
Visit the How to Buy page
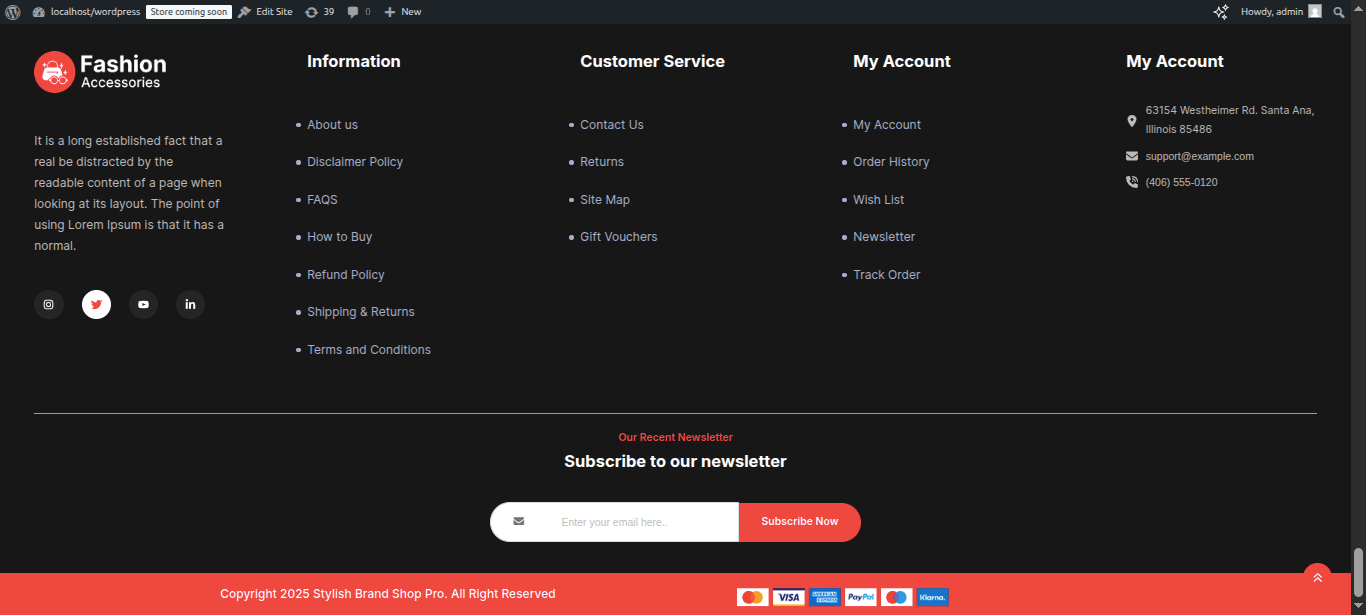339,237
